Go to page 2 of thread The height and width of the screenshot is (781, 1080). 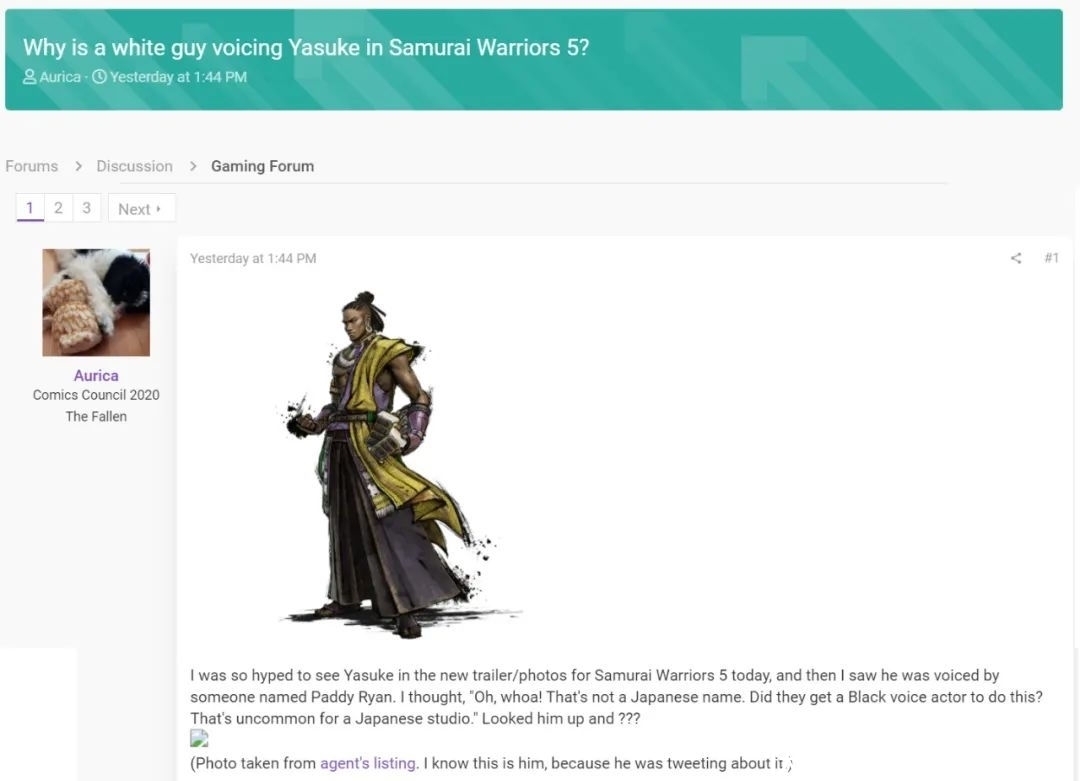coord(59,208)
